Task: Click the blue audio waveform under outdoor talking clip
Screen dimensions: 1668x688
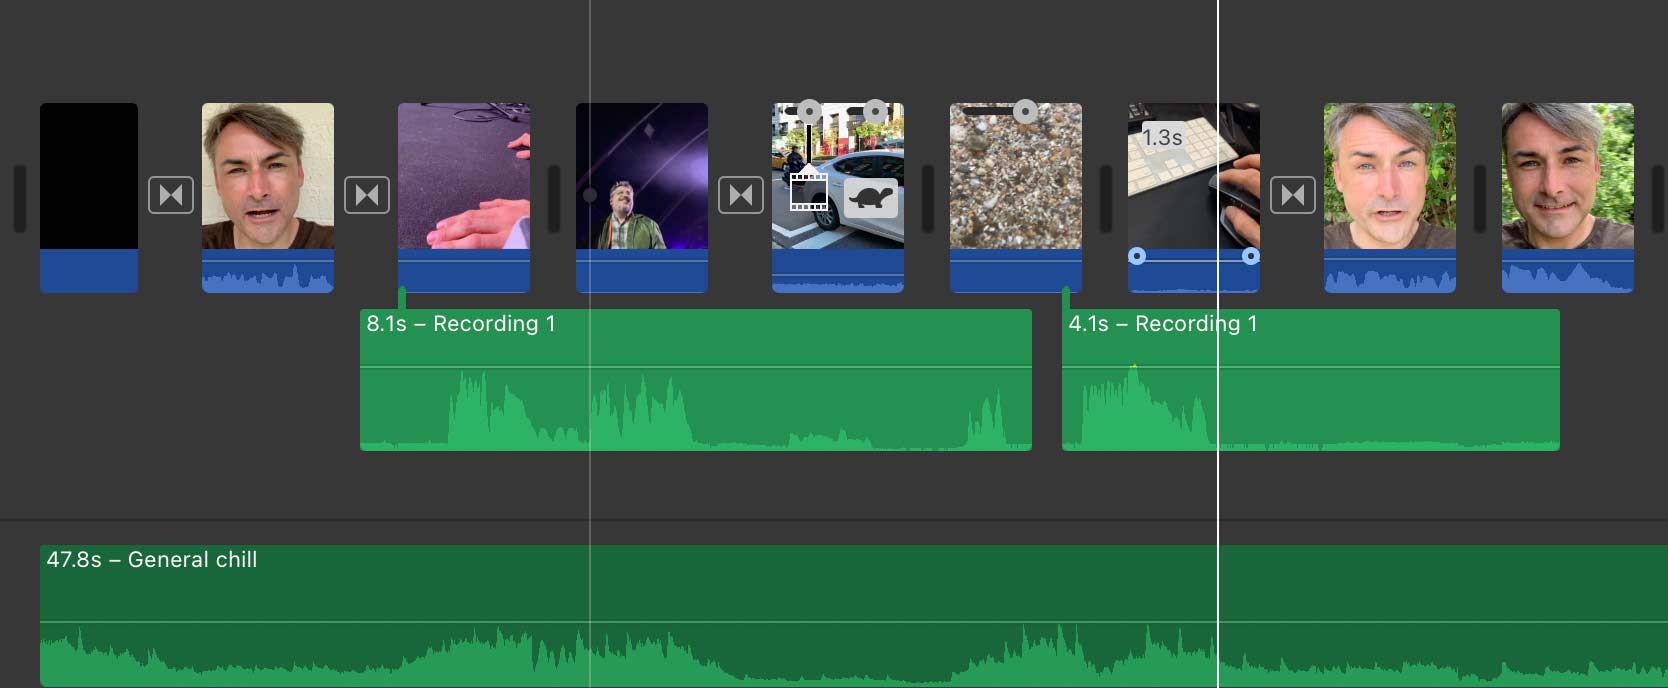Action: click(x=1390, y=271)
